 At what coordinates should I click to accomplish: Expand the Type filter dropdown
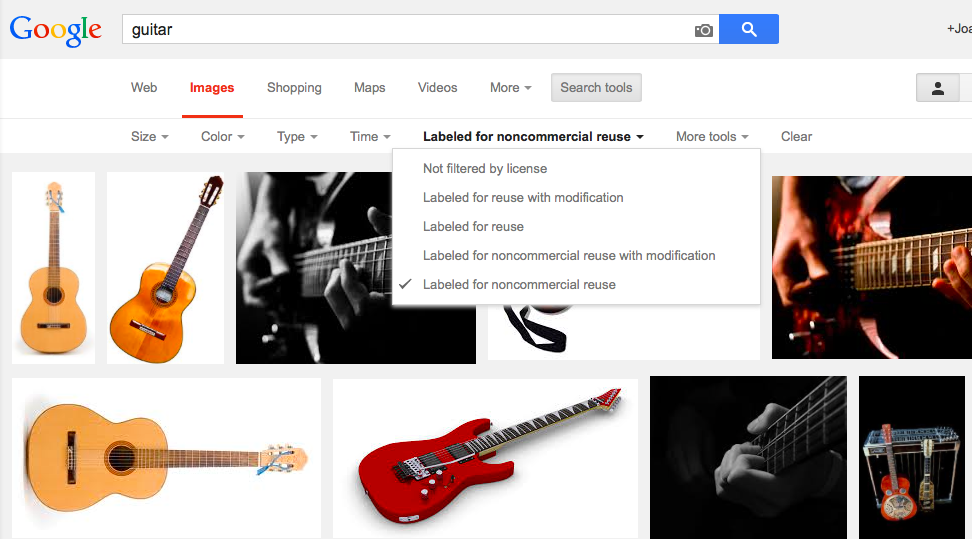point(297,137)
